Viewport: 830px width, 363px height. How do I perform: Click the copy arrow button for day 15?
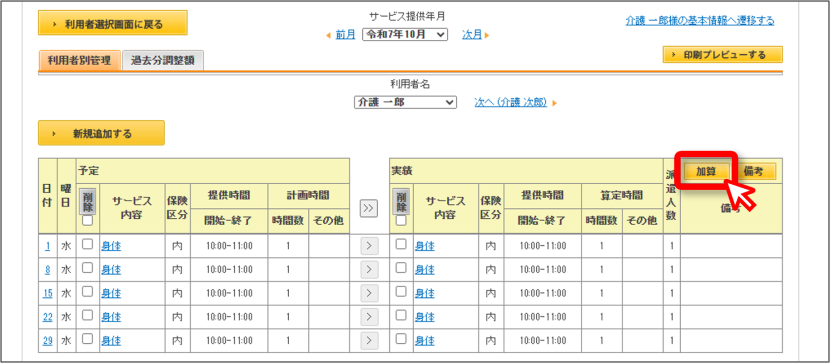pos(369,293)
